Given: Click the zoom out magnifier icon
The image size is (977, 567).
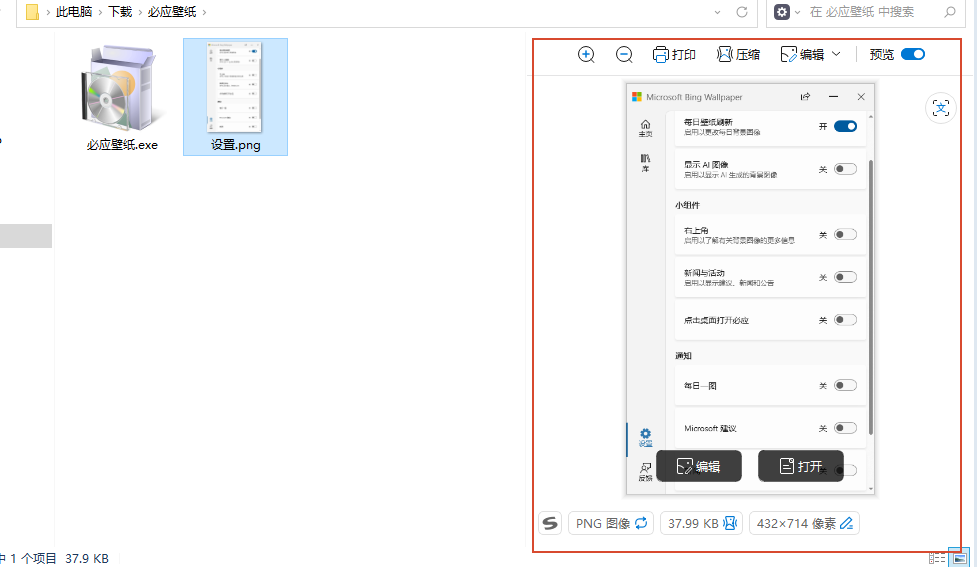Looking at the screenshot, I should point(624,54).
